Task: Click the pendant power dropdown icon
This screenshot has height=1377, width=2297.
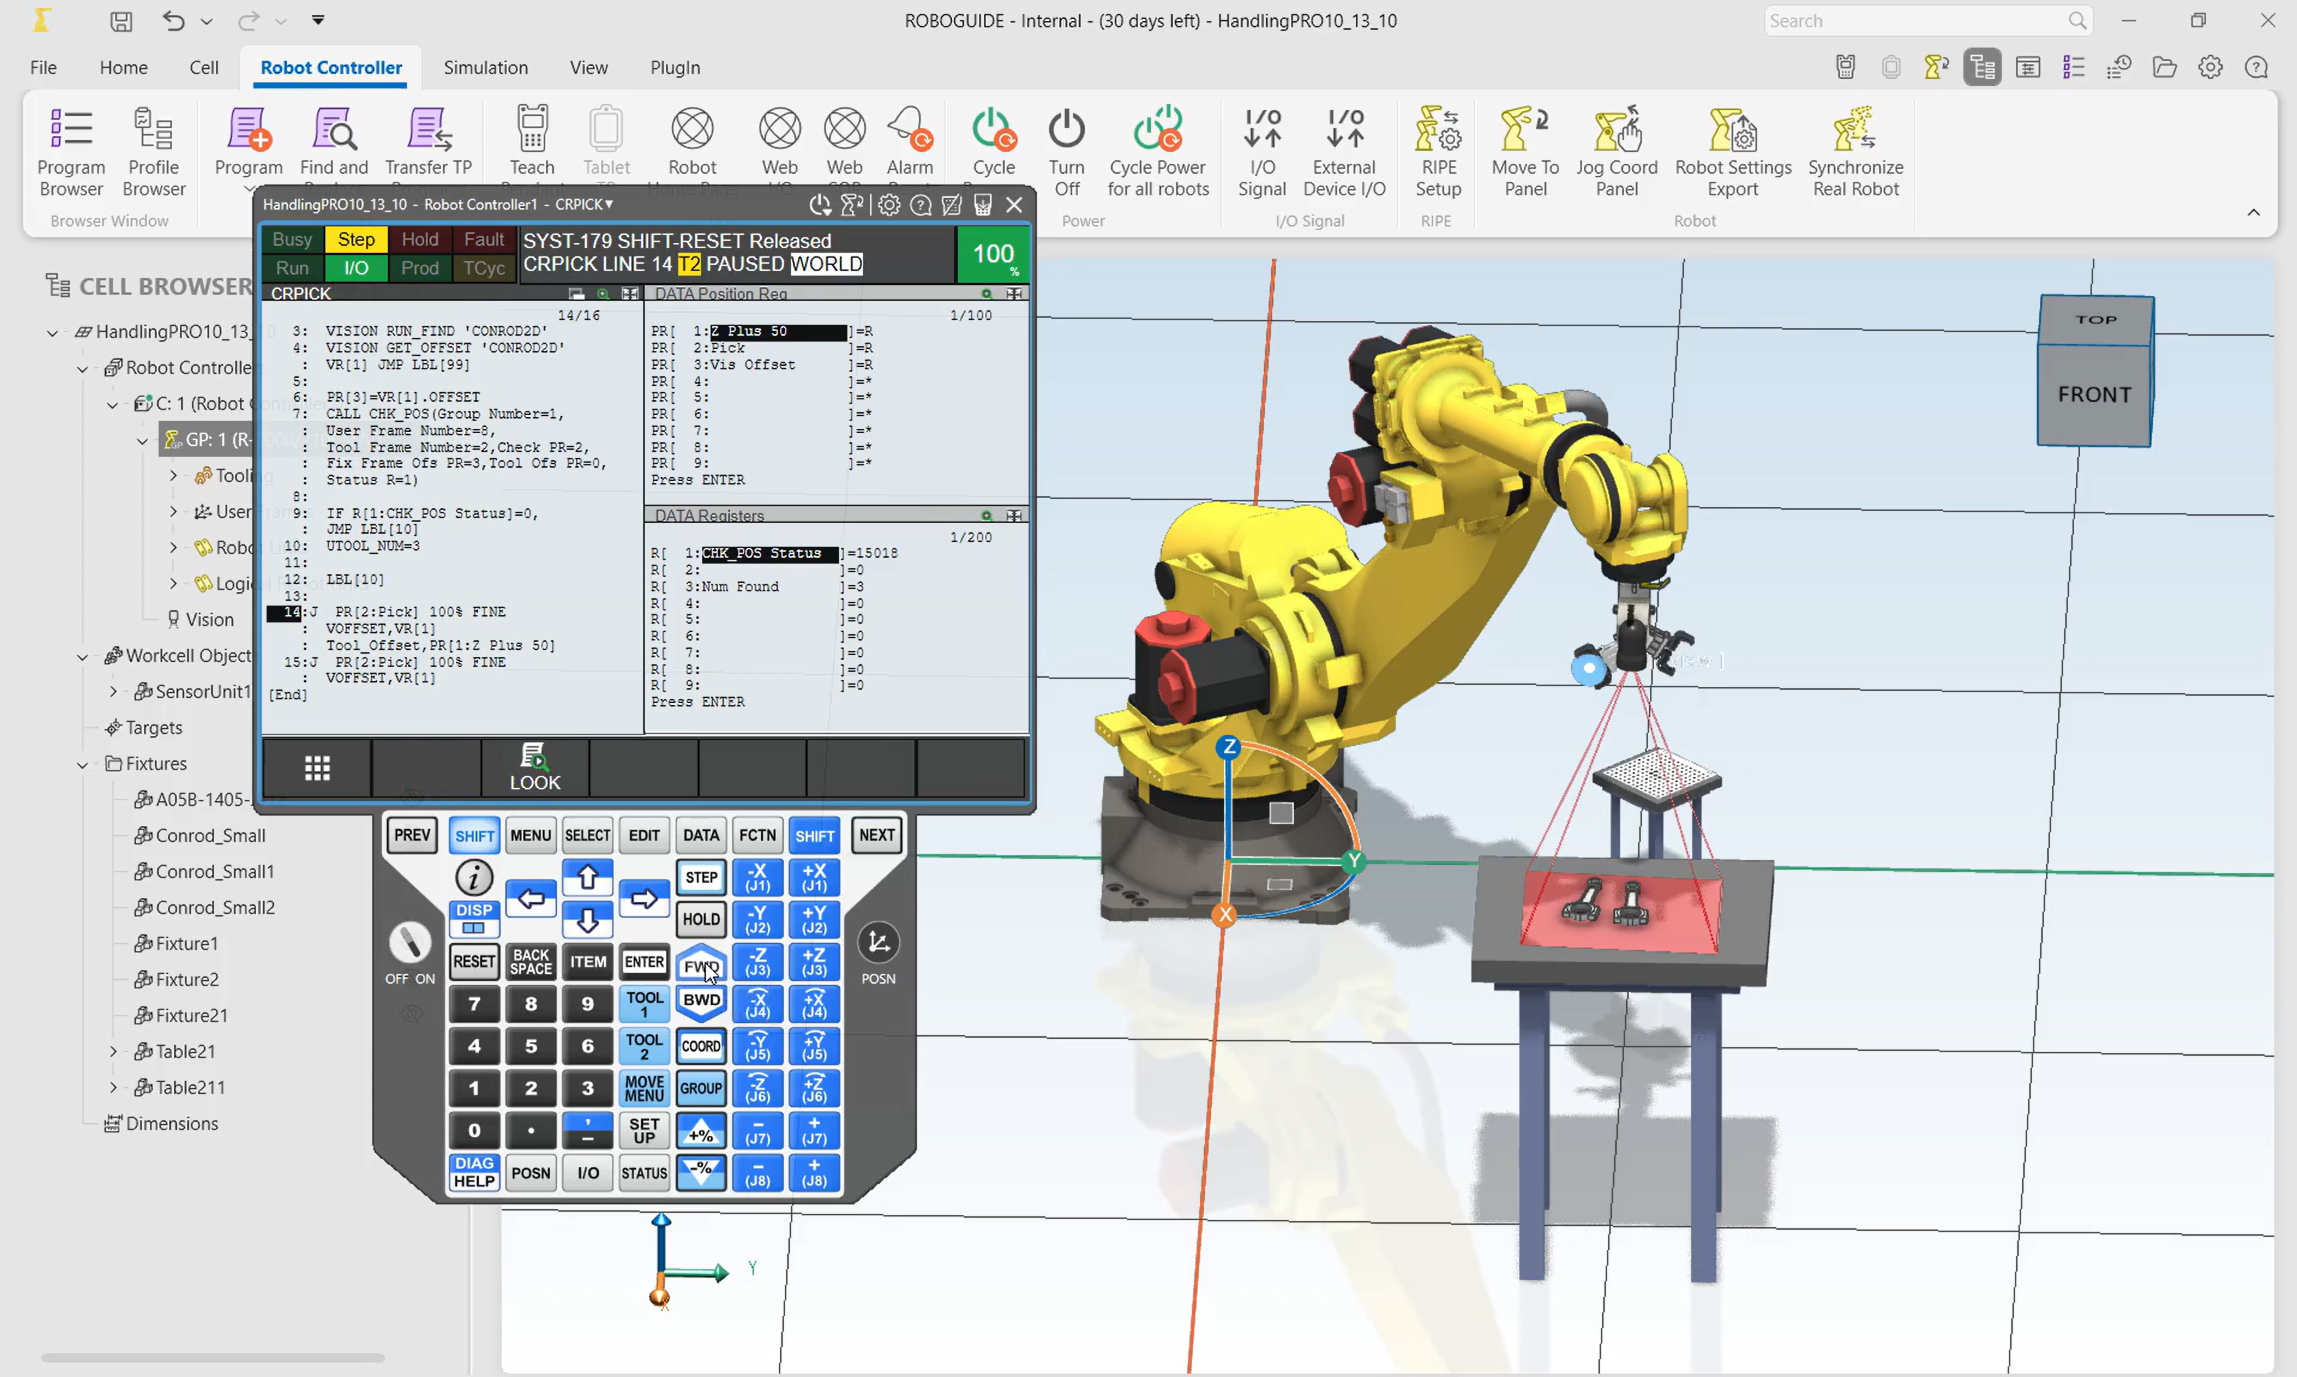Action: (820, 205)
